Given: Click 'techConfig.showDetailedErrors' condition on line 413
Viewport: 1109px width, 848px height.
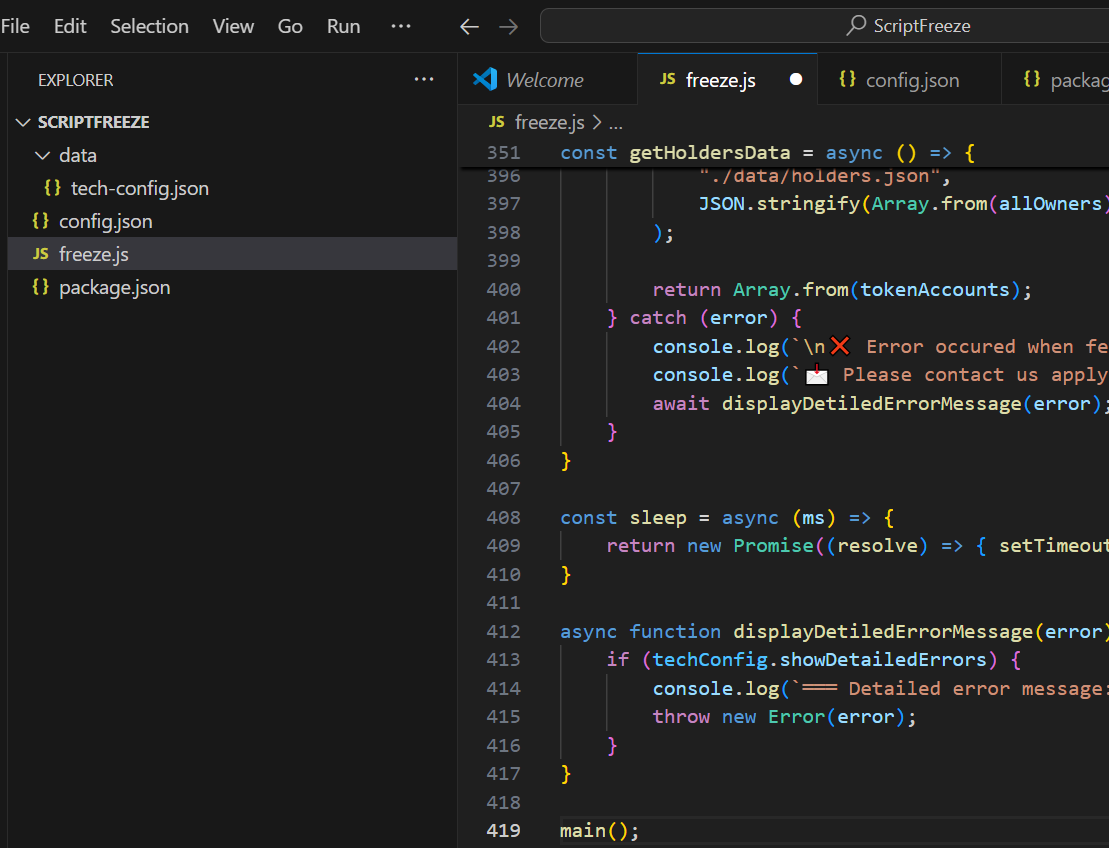Looking at the screenshot, I should 819,660.
